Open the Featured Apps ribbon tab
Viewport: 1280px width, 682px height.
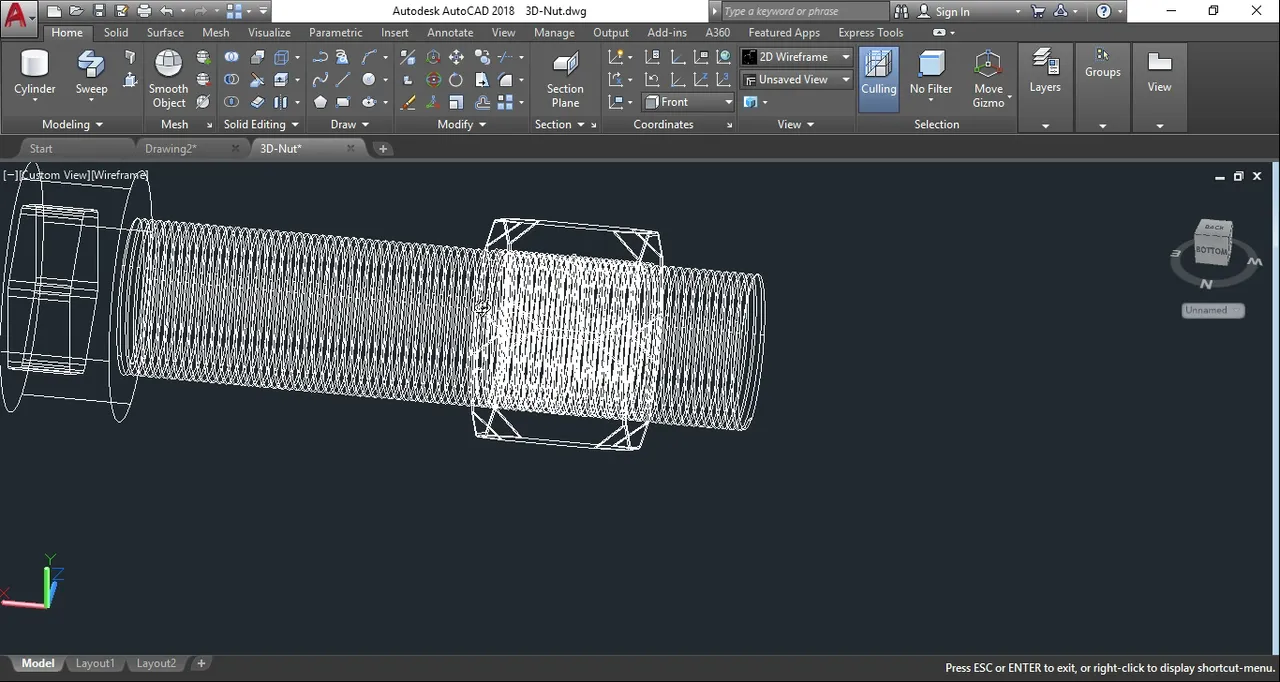click(x=784, y=32)
